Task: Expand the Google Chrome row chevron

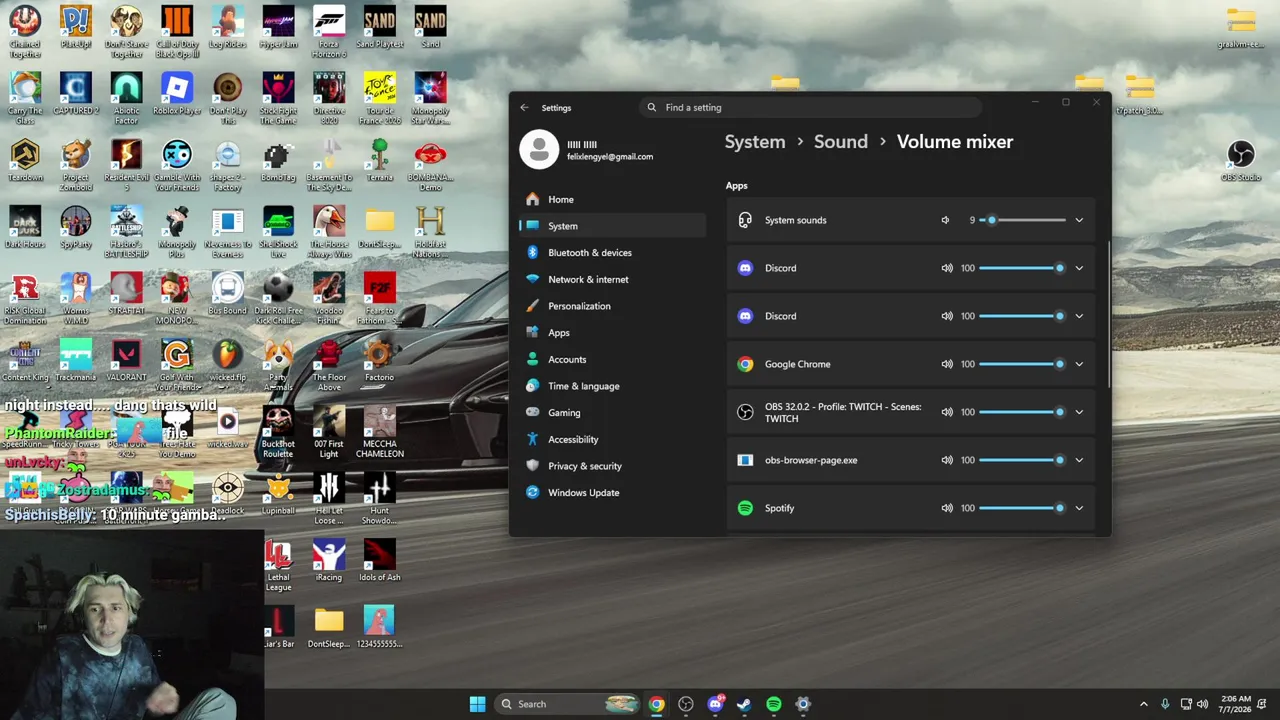Action: tap(1079, 364)
